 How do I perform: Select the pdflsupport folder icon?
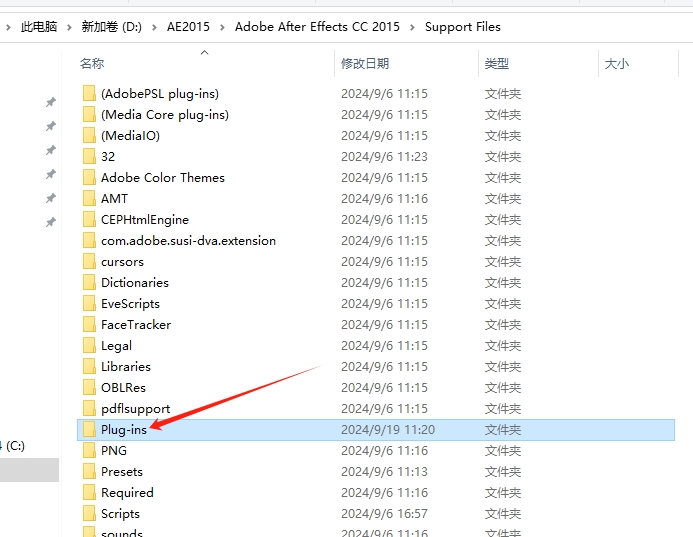89,408
